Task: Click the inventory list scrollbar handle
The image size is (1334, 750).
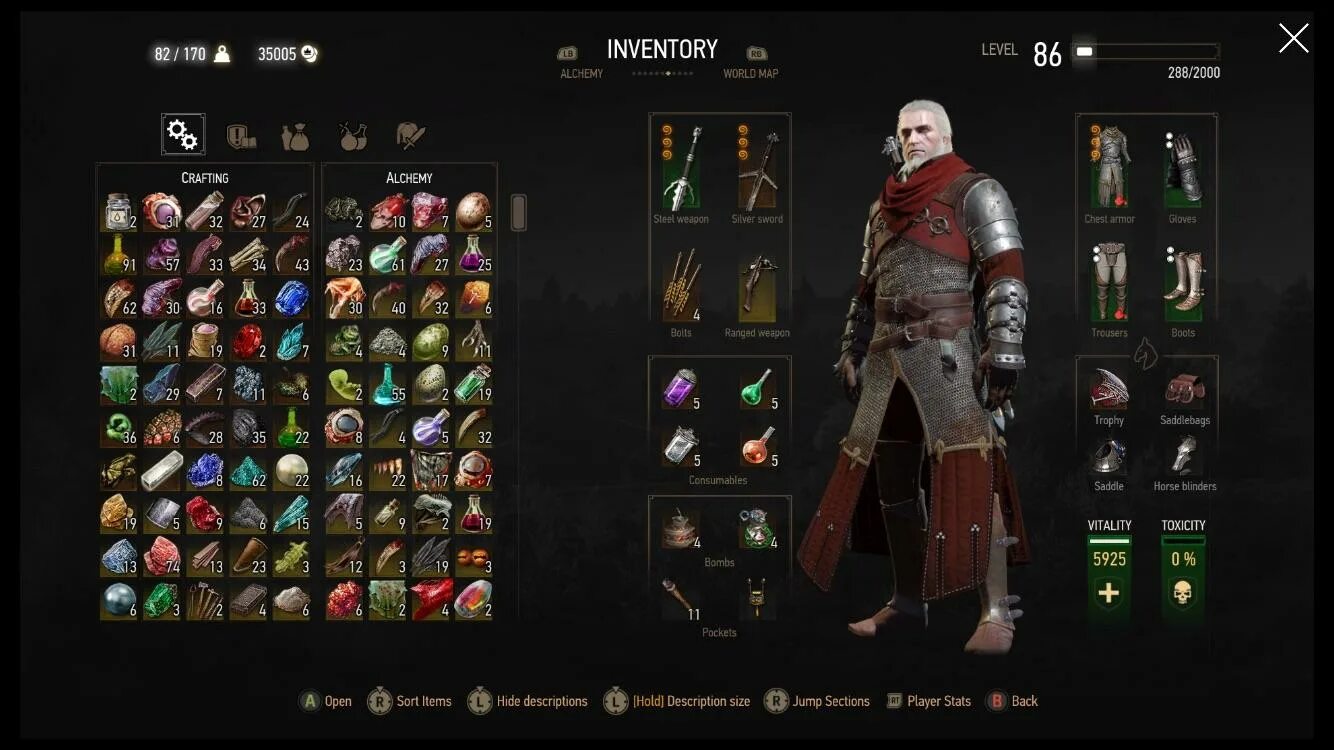Action: [518, 212]
